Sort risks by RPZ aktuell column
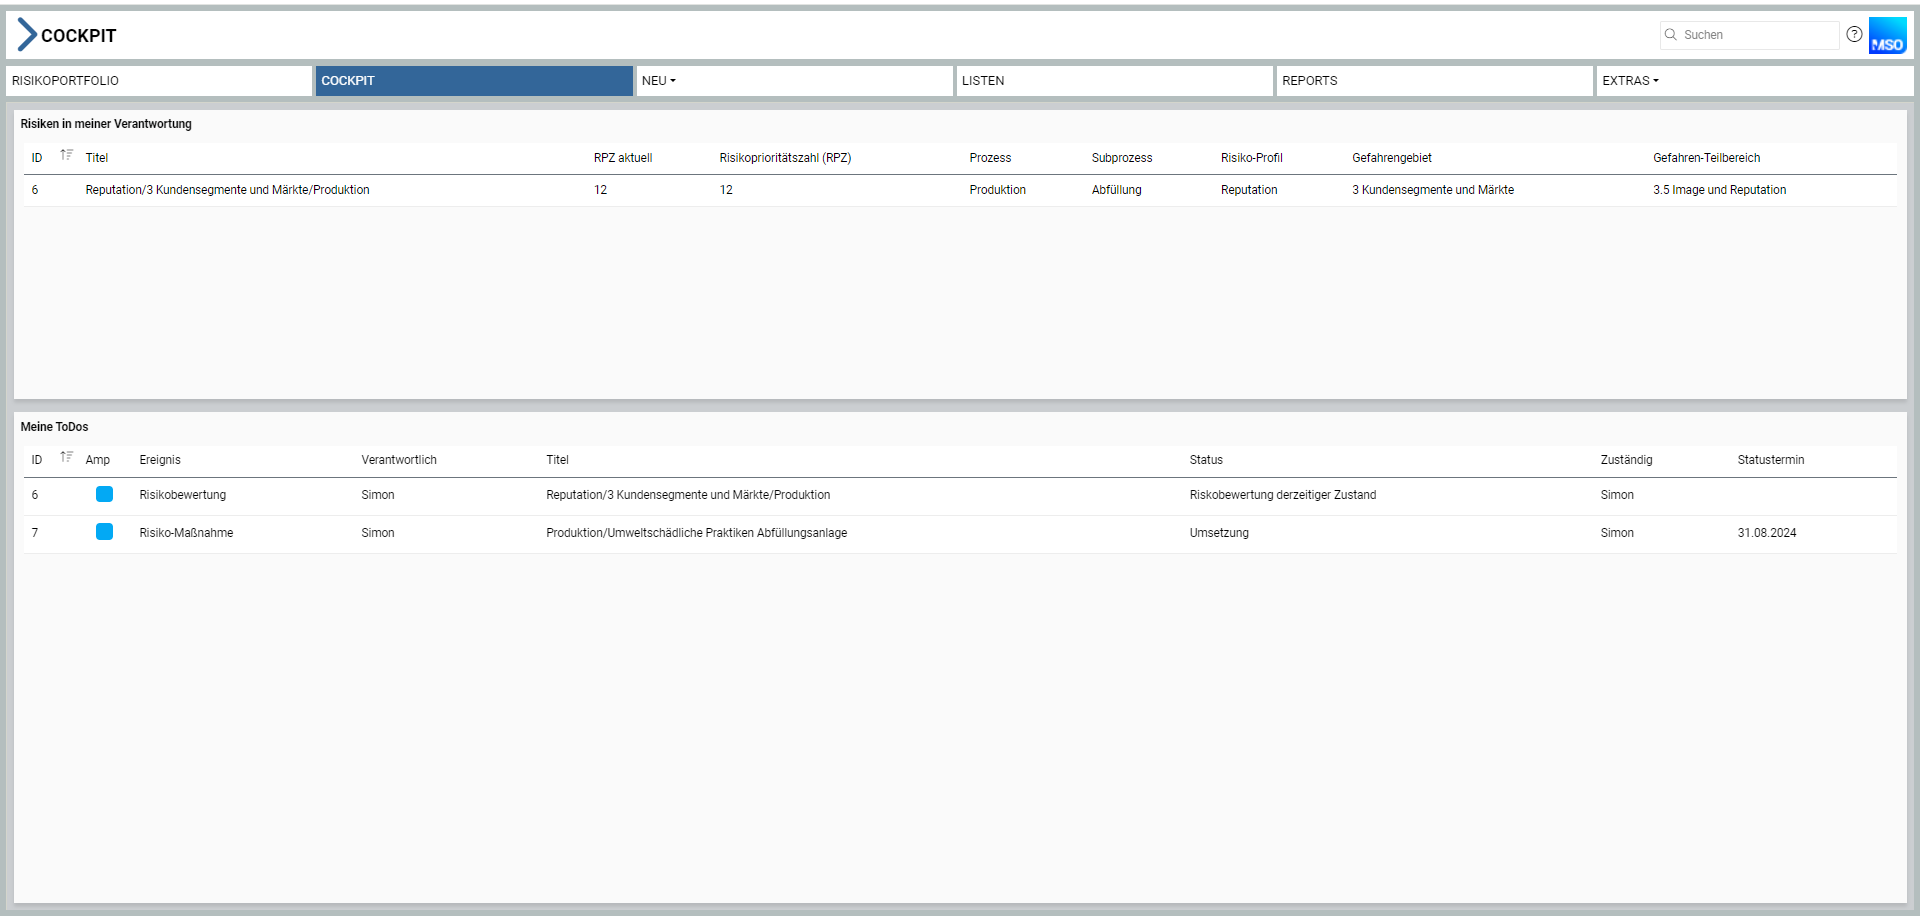The width and height of the screenshot is (1920, 916). pos(622,158)
